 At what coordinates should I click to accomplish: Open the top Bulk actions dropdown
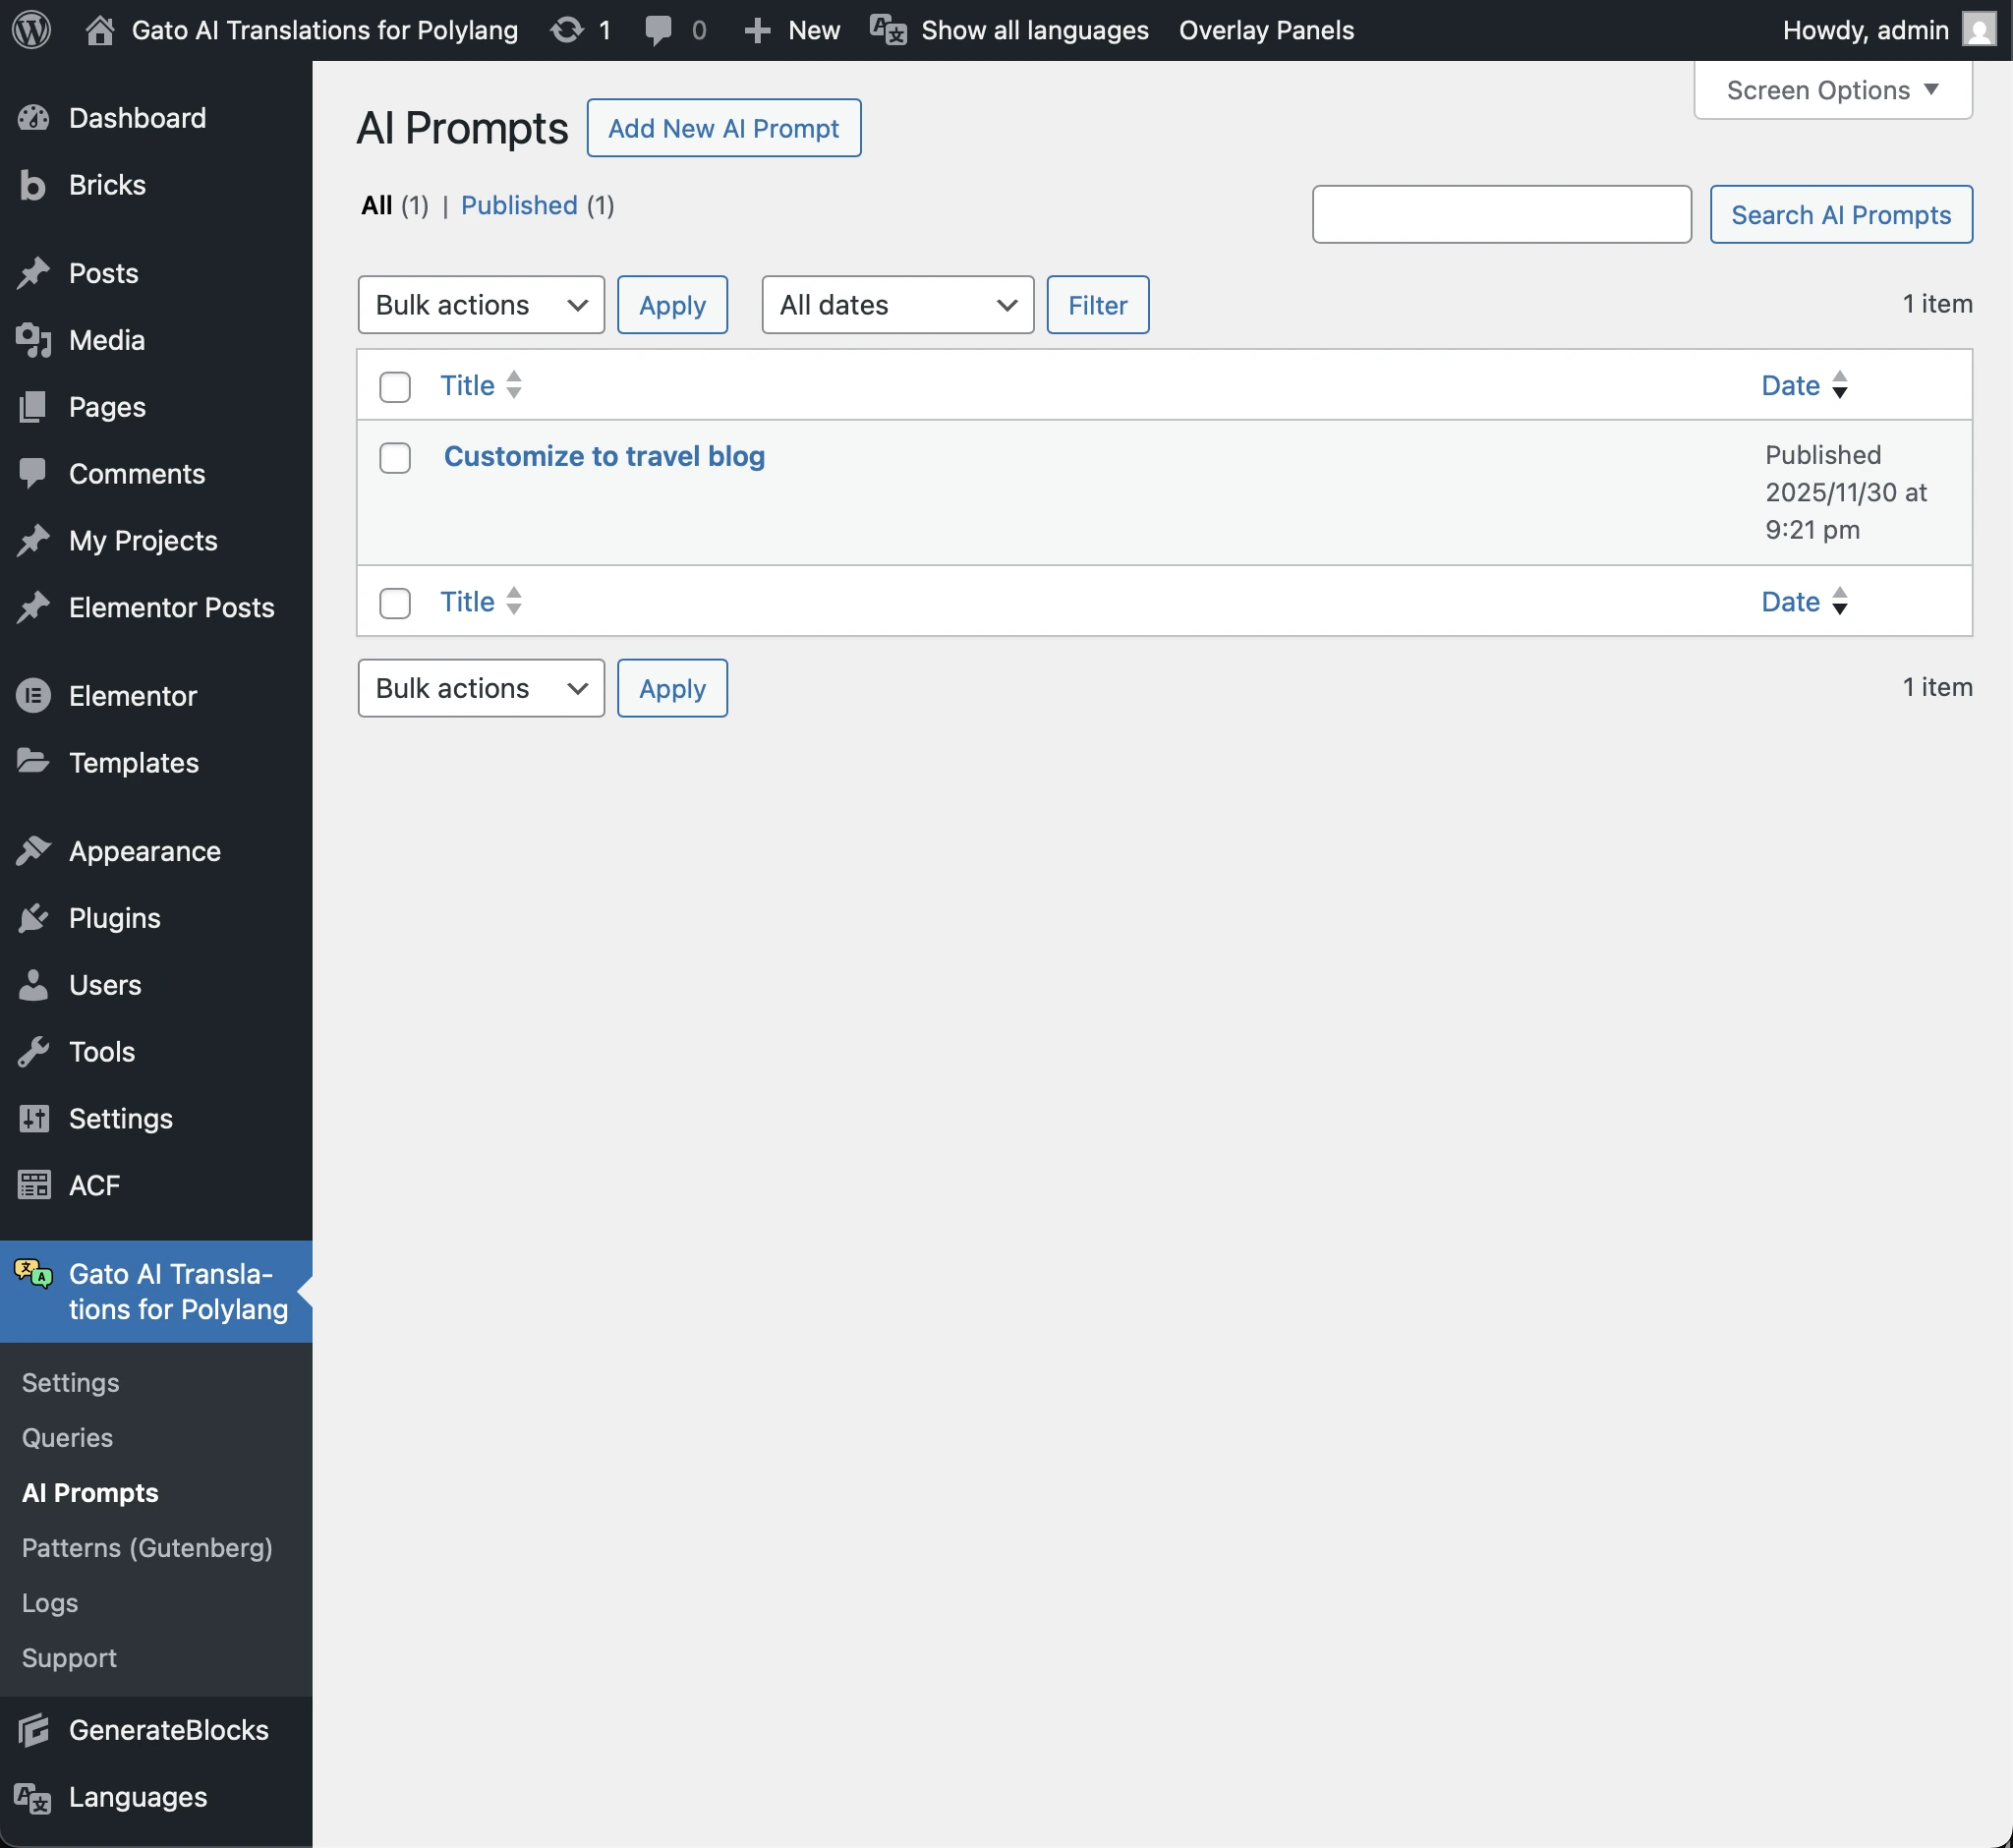(480, 305)
